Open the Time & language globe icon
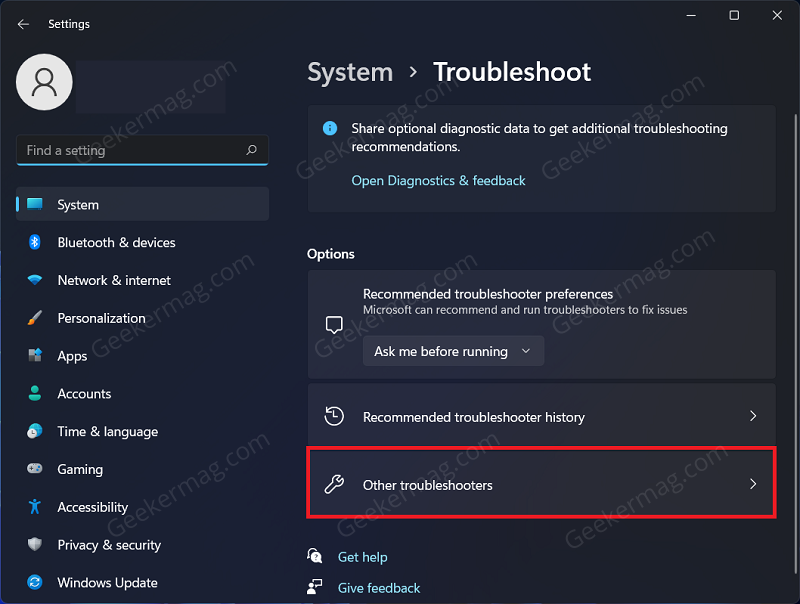 coord(35,431)
